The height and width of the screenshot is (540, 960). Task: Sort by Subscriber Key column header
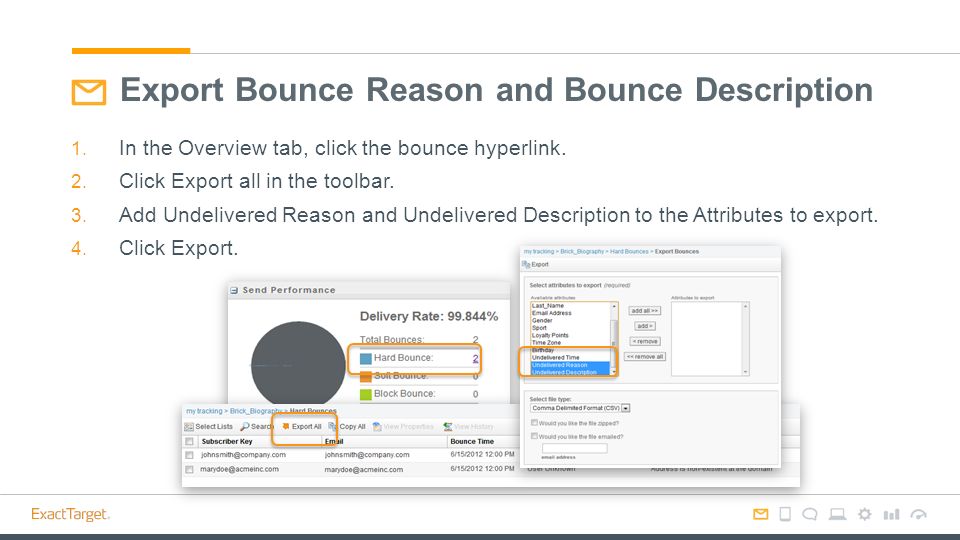coord(227,441)
